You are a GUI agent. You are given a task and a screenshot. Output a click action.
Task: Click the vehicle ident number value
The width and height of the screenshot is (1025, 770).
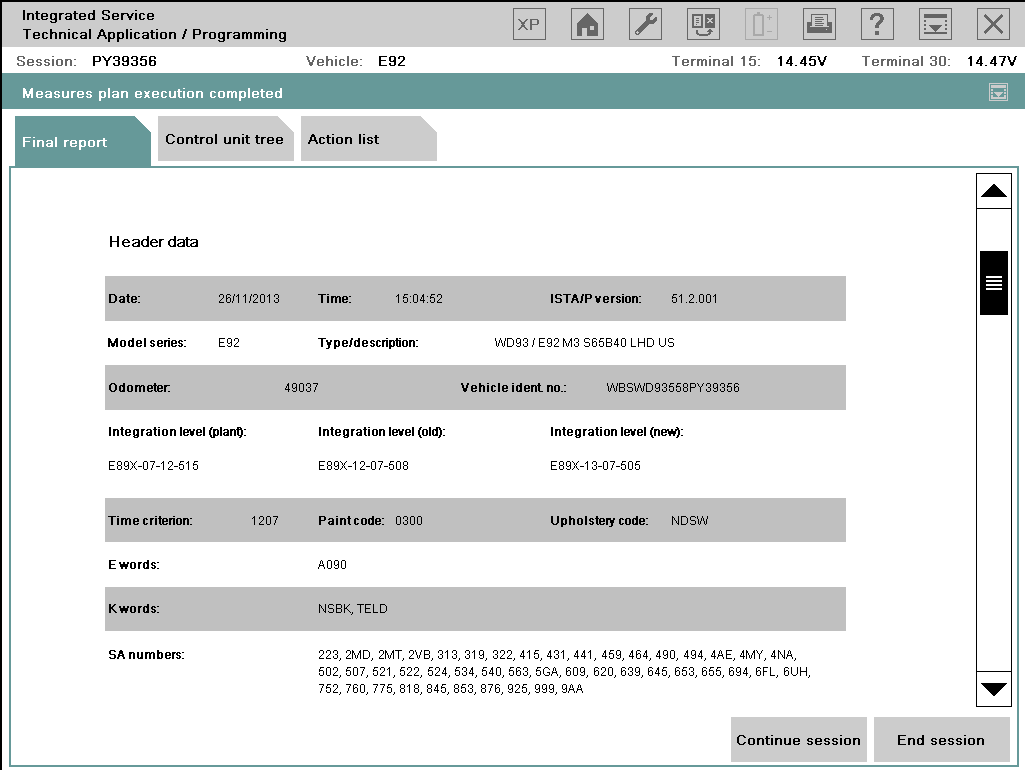click(x=673, y=388)
